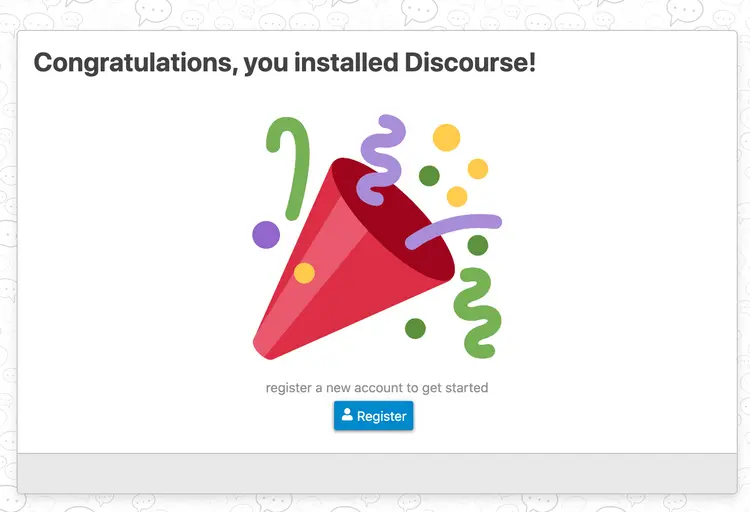Viewport: 750px width, 512px height.
Task: Click the blue Register button
Action: [374, 416]
